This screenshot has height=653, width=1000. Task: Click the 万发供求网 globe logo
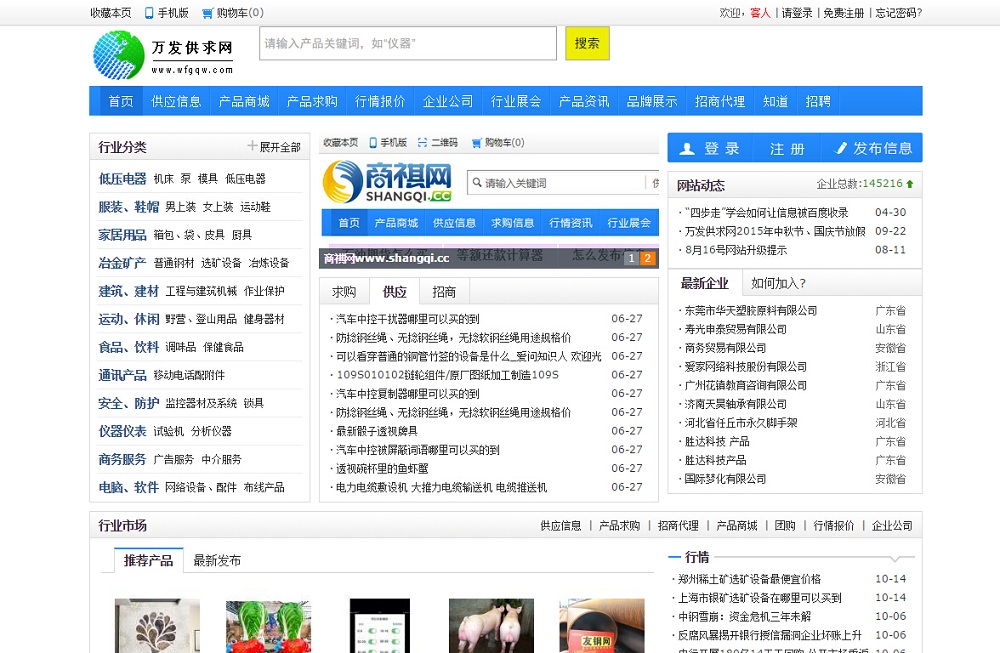119,55
